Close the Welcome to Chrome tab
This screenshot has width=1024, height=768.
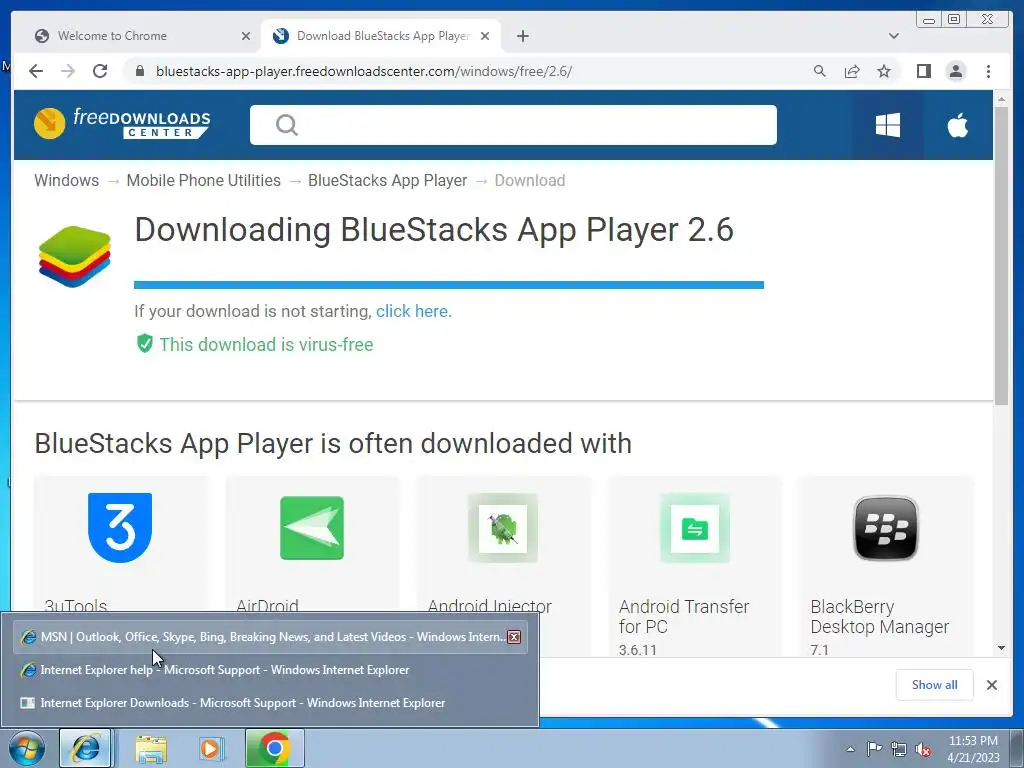(x=246, y=36)
